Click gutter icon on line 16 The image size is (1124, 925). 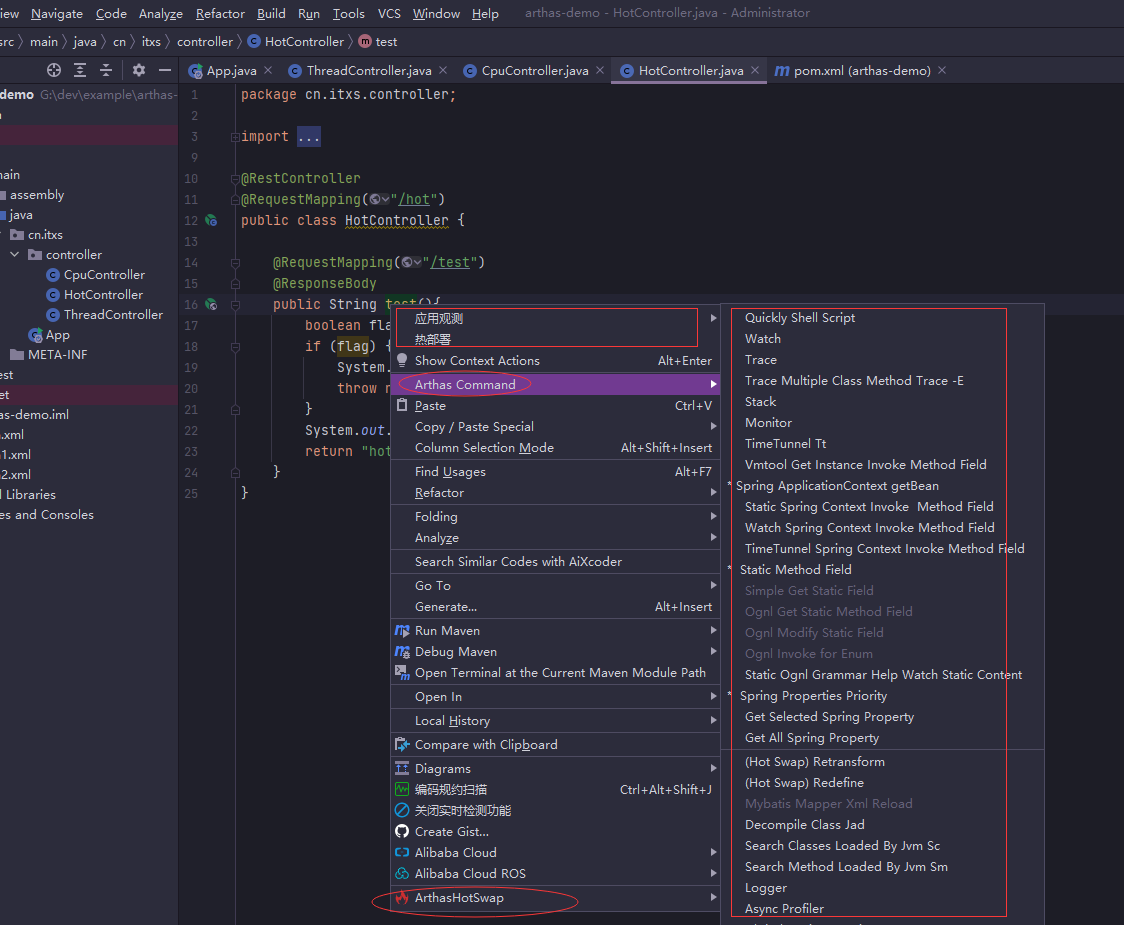211,304
